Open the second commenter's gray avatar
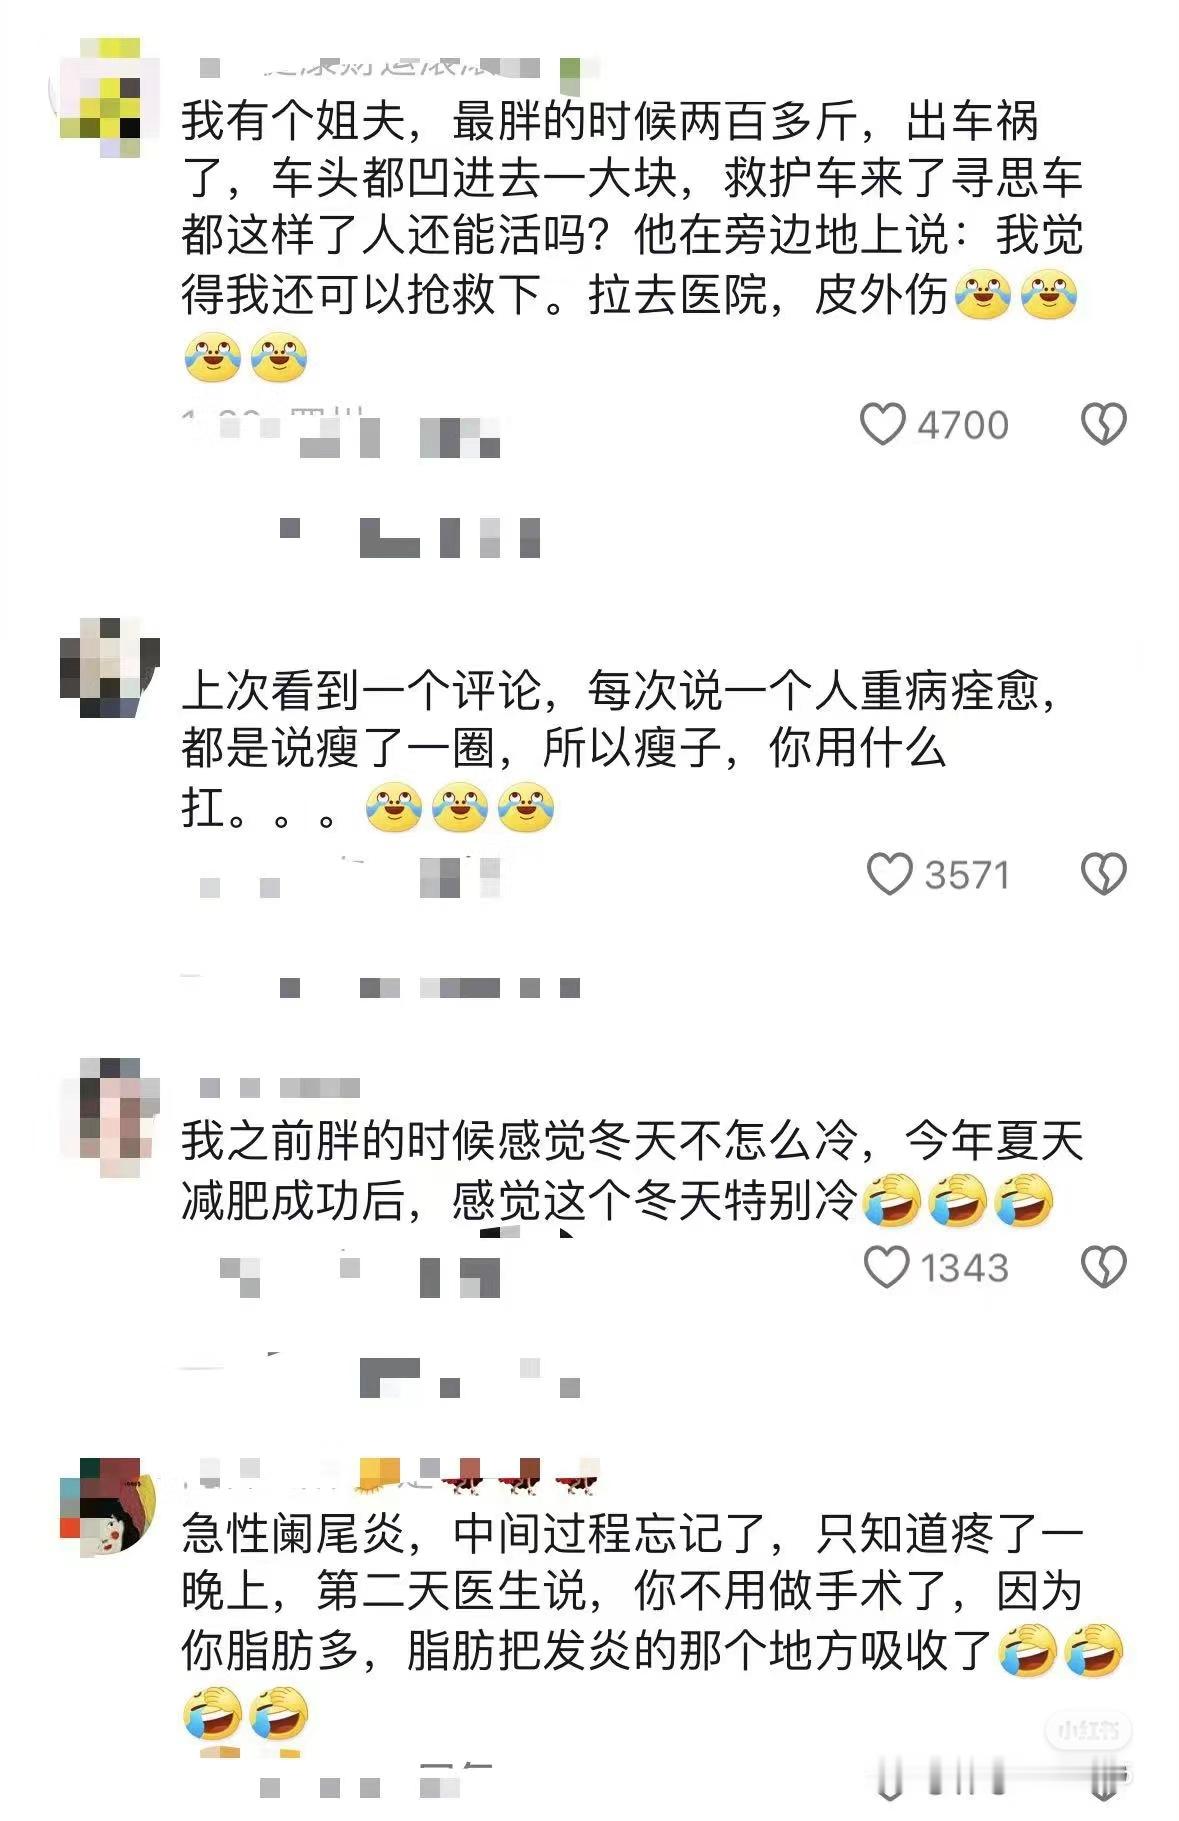Viewport: 1179px width, 1821px height. (x=108, y=667)
